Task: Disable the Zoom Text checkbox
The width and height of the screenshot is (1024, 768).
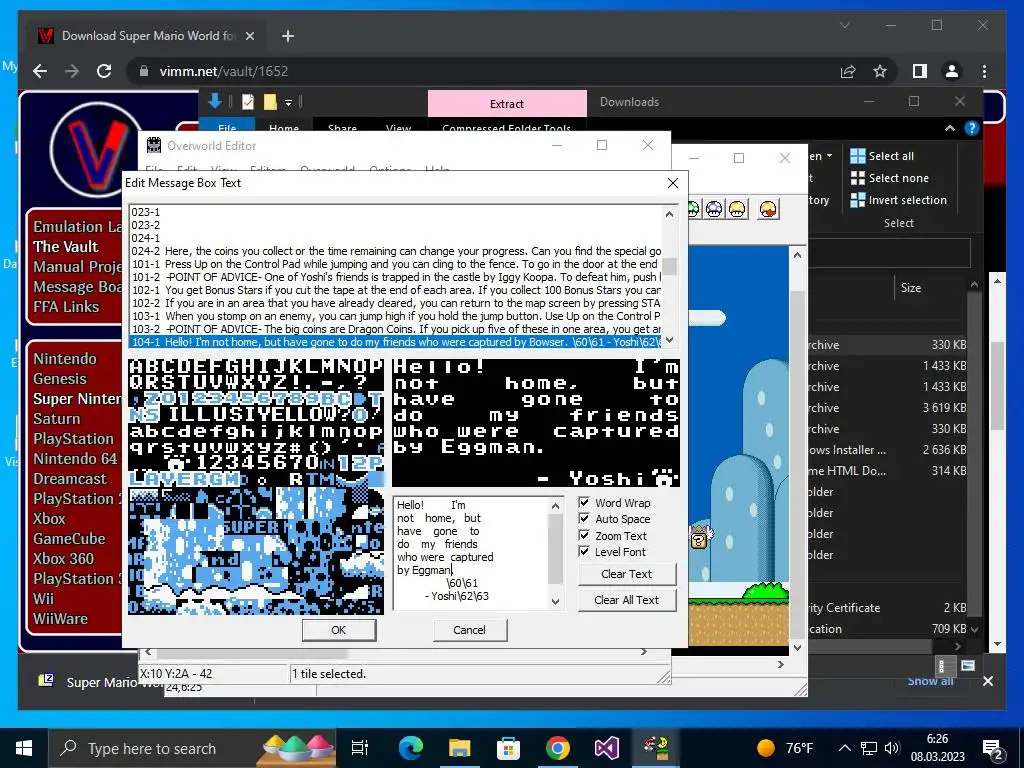Action: [x=584, y=536]
